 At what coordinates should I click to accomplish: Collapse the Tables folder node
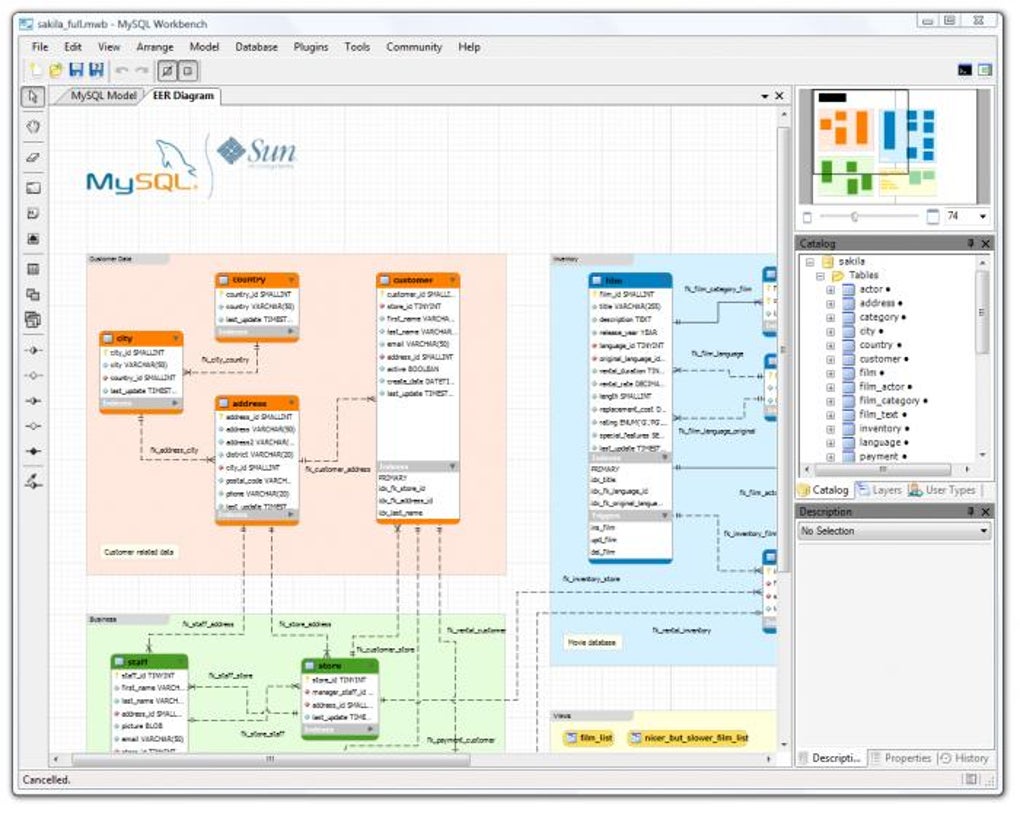[x=820, y=276]
